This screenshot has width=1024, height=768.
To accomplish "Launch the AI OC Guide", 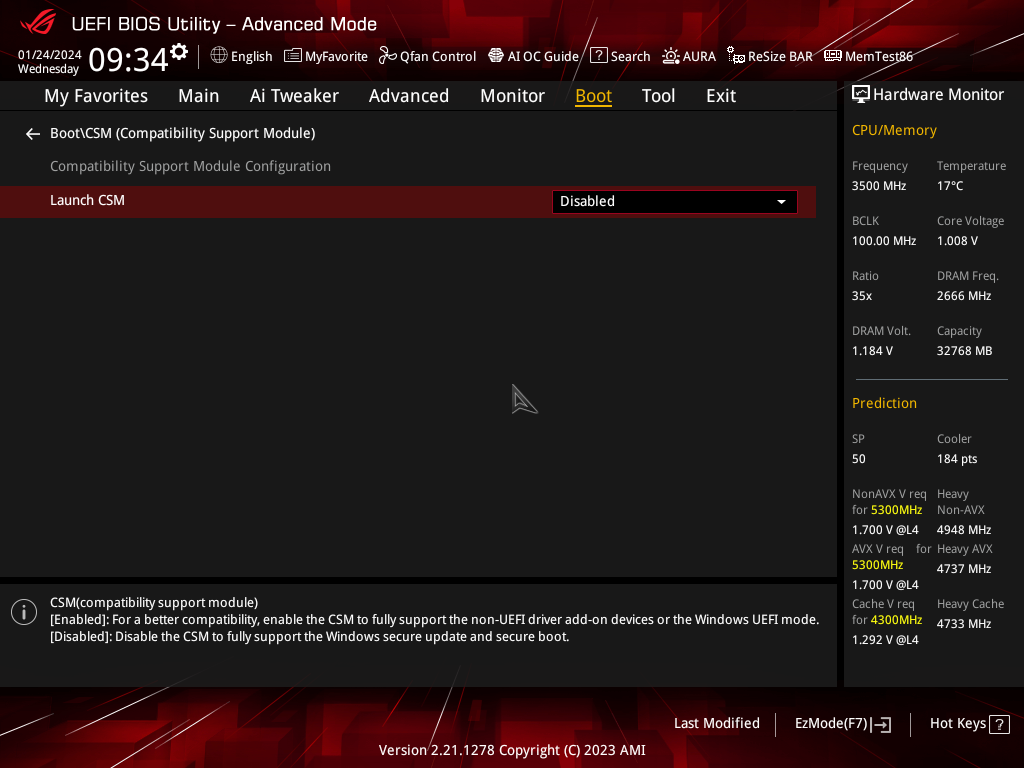I will point(533,56).
